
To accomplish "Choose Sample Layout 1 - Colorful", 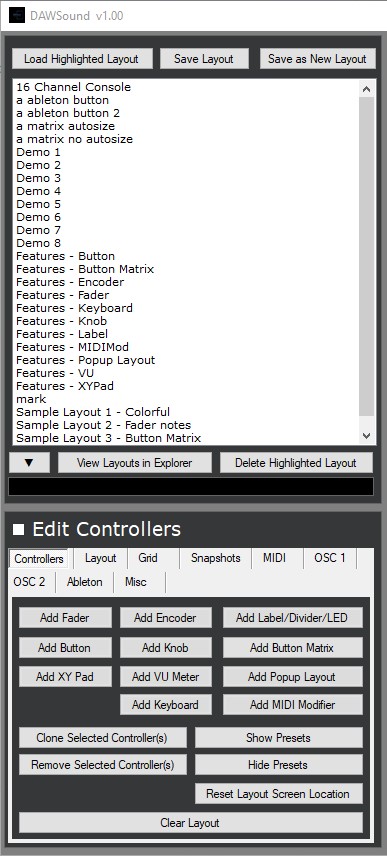I will 93,412.
